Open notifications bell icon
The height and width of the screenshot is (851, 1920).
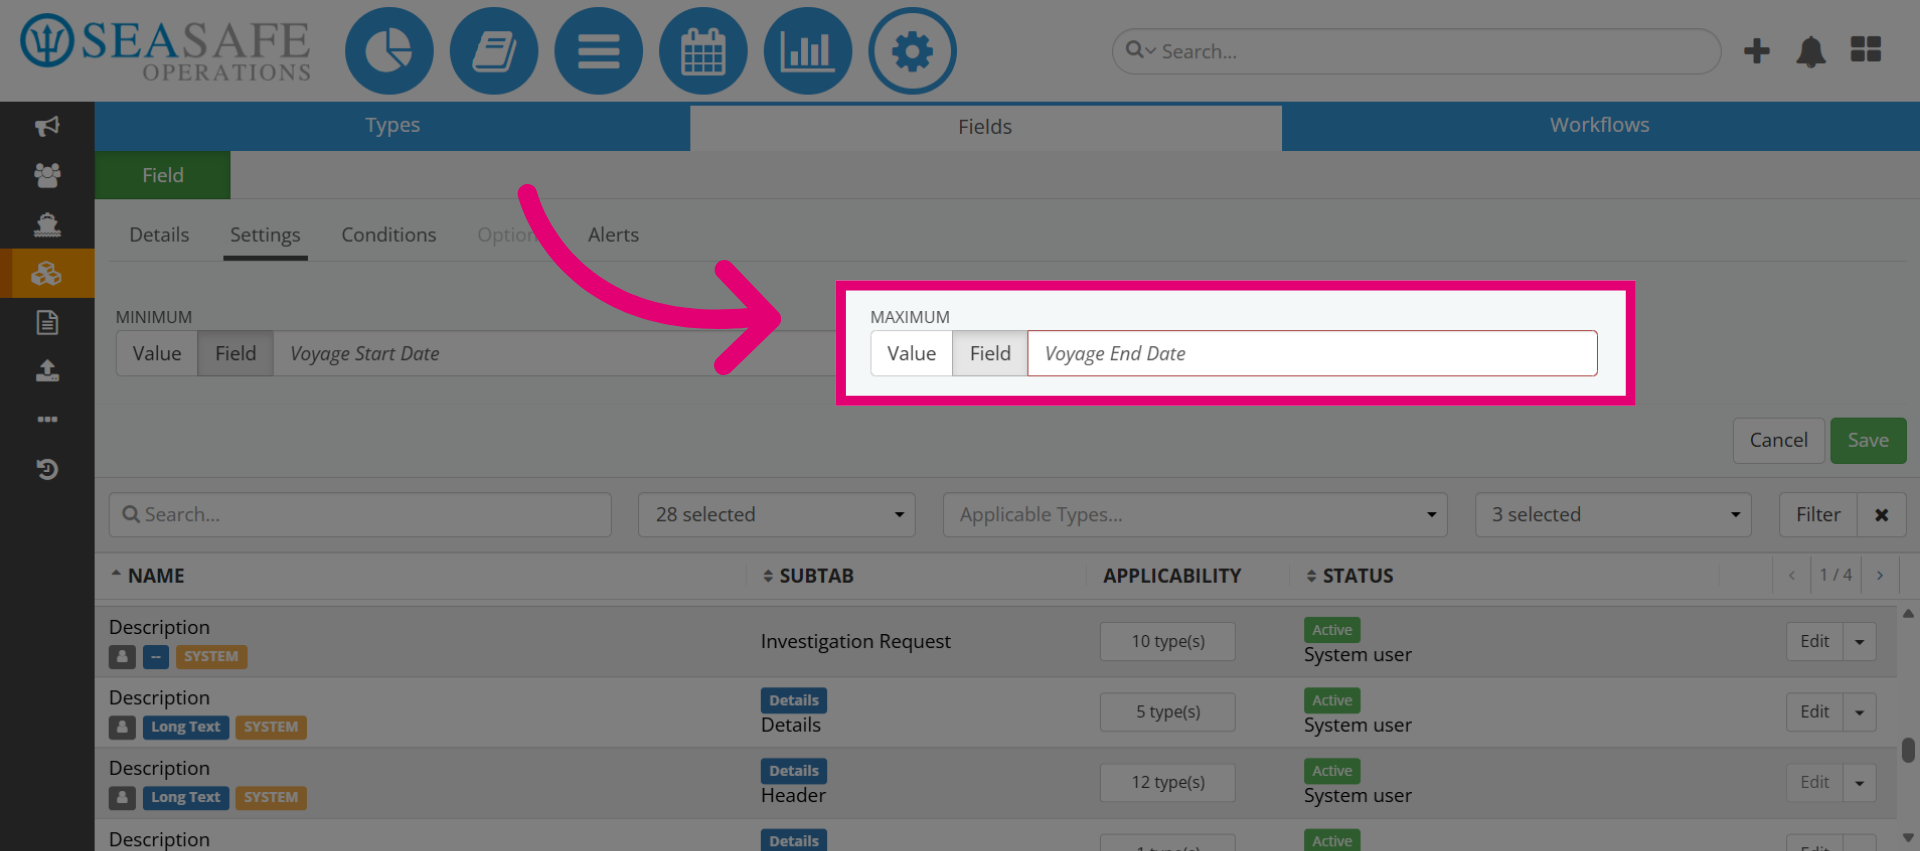[1811, 51]
